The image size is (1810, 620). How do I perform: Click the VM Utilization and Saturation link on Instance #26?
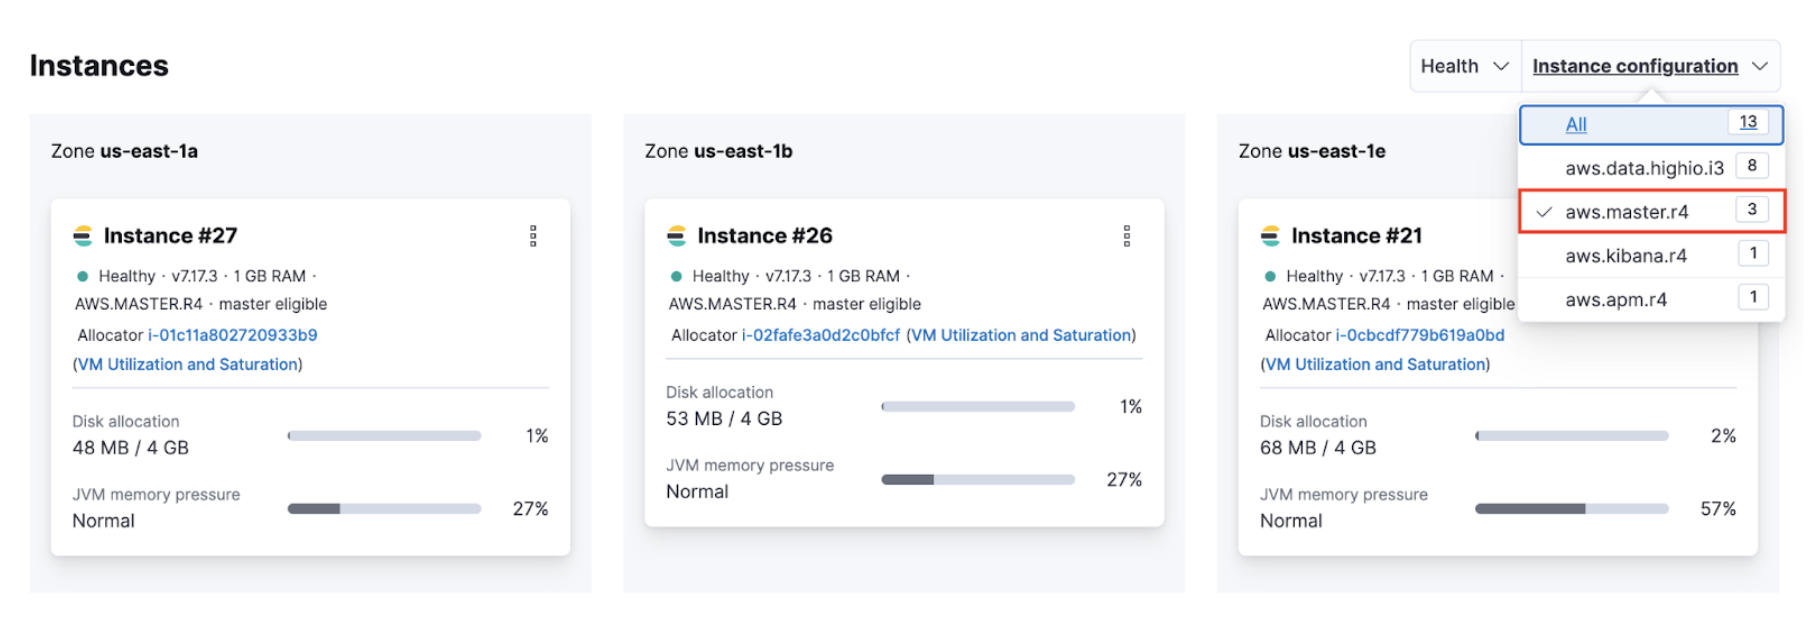point(1021,335)
